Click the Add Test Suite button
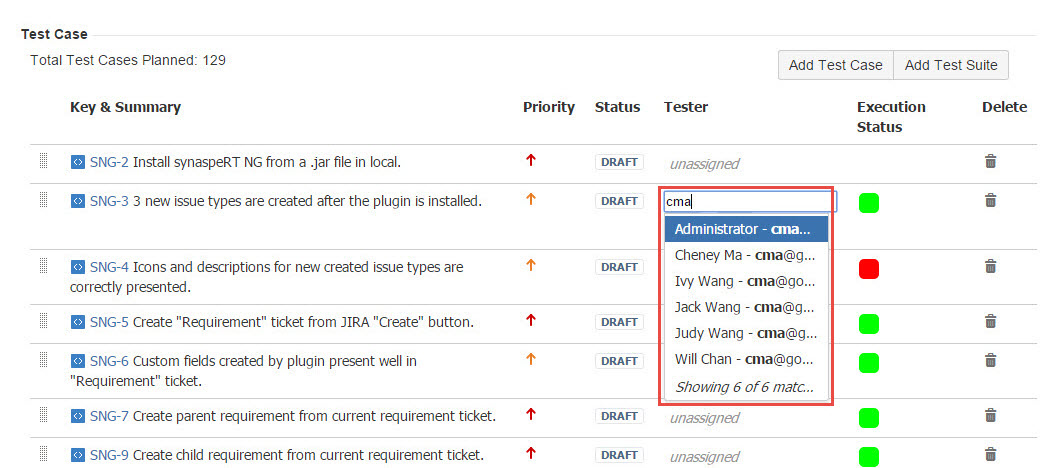This screenshot has width=1049, height=468. [x=950, y=65]
